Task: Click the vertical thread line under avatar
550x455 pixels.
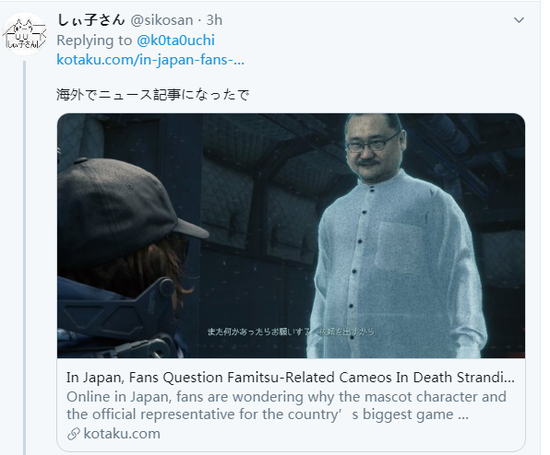Action: point(25,258)
